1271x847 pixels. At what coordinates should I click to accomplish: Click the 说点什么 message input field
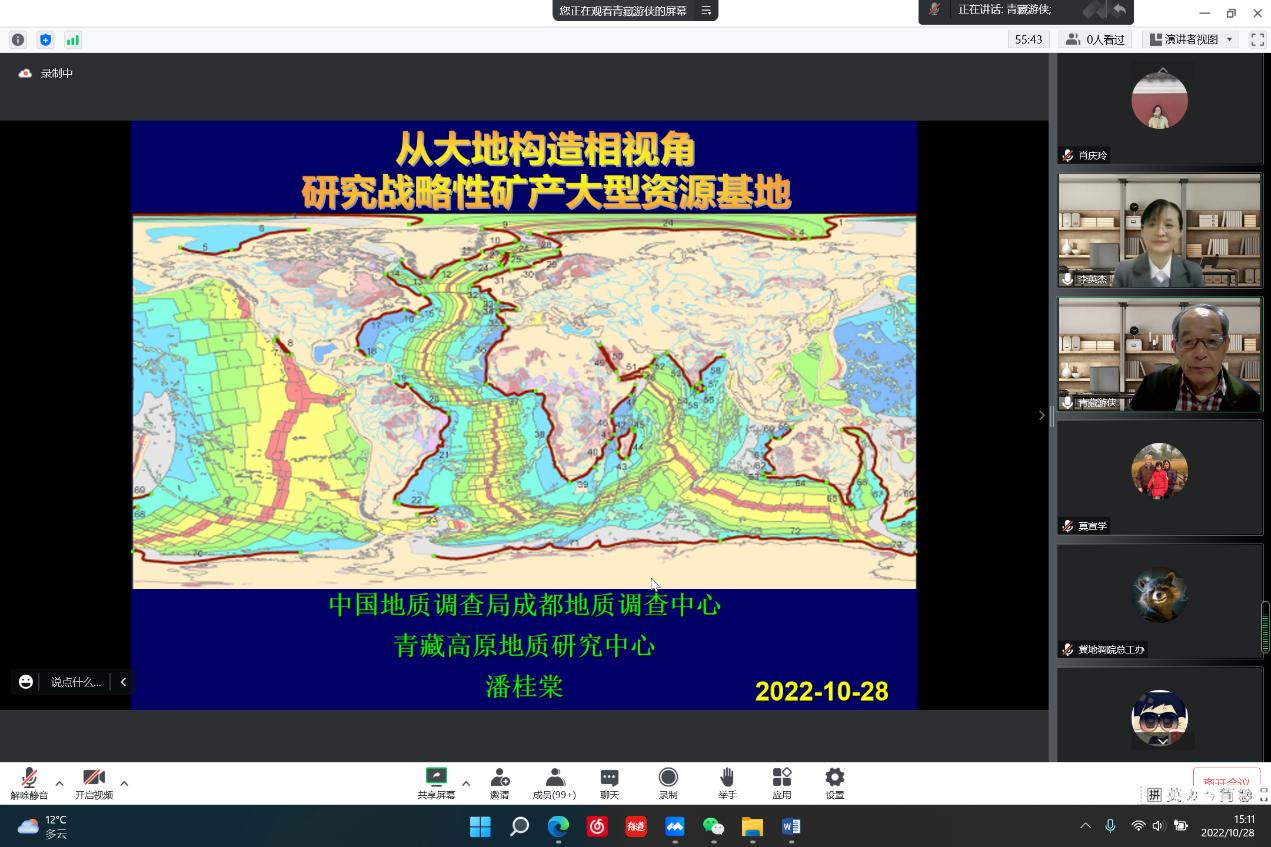pyautogui.click(x=76, y=682)
